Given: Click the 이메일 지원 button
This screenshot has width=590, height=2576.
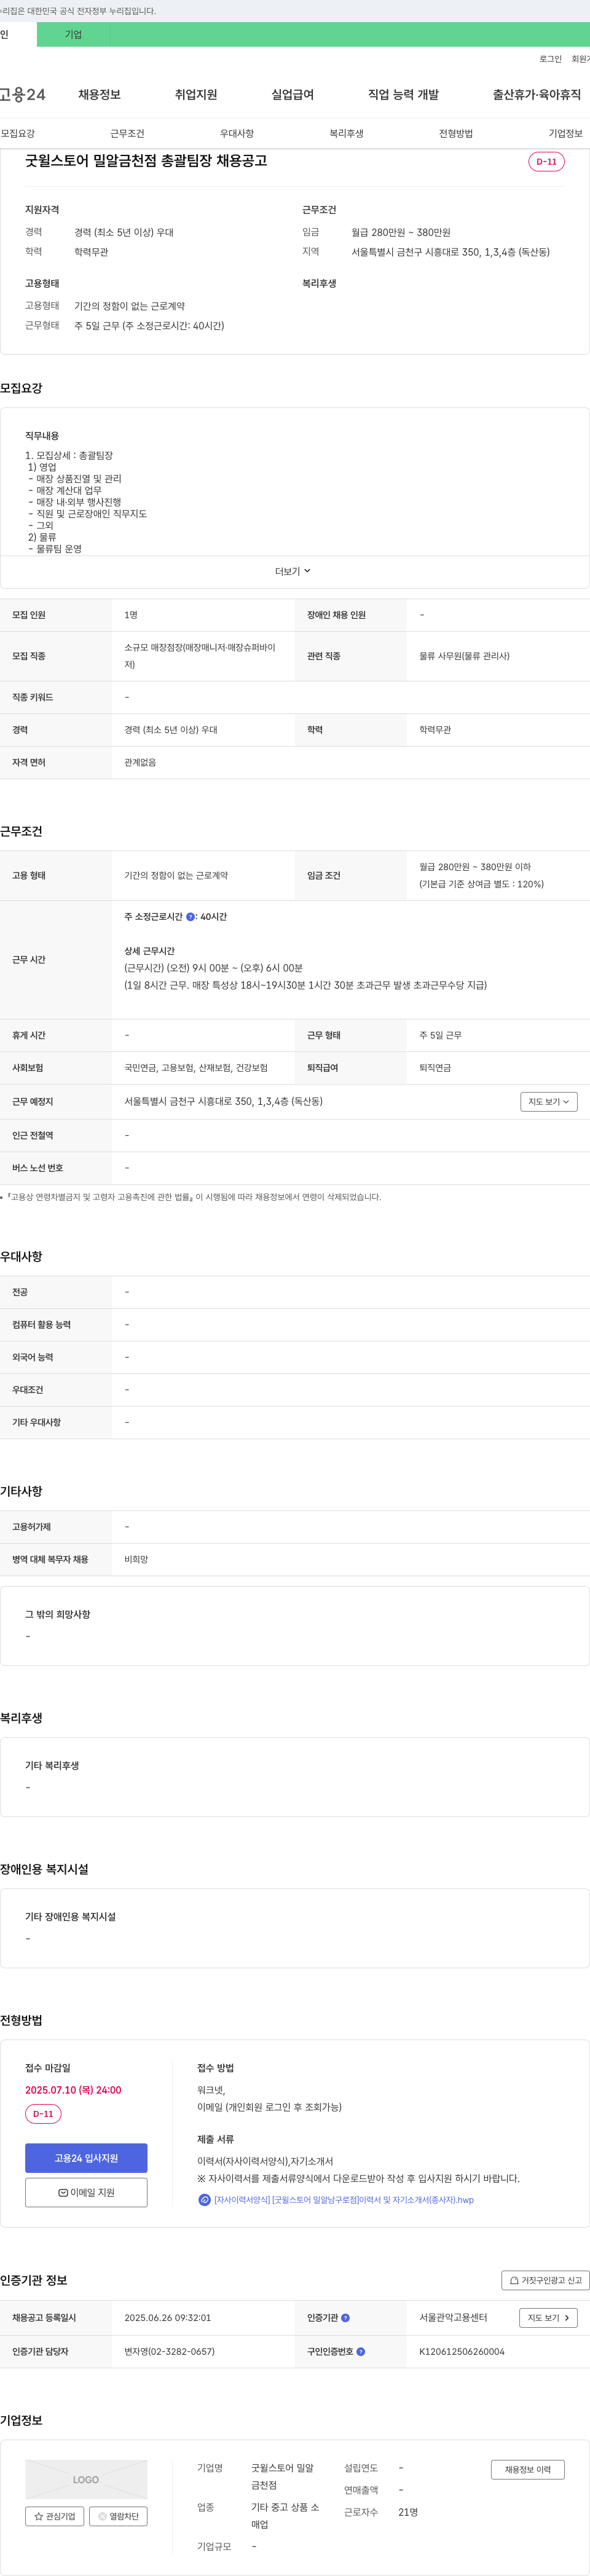Looking at the screenshot, I should coord(86,2193).
